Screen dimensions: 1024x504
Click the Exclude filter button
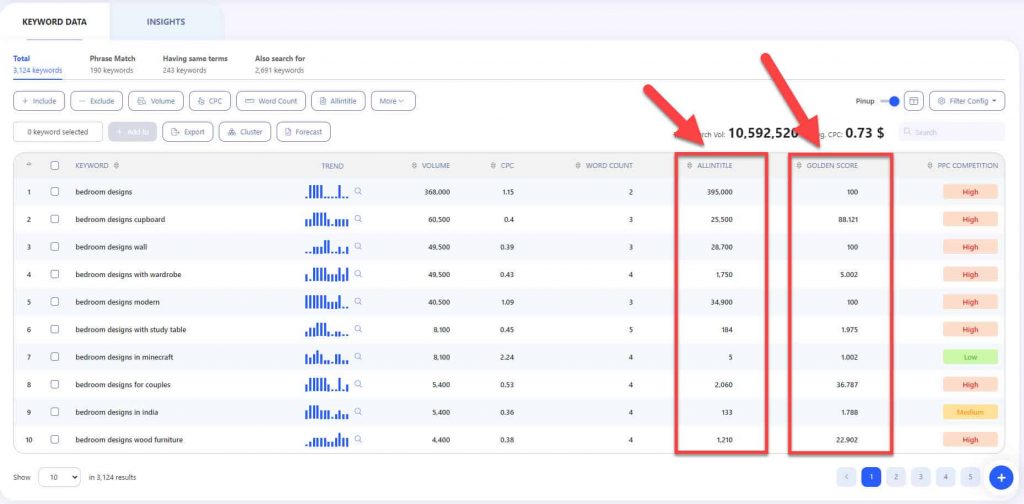[x=97, y=101]
